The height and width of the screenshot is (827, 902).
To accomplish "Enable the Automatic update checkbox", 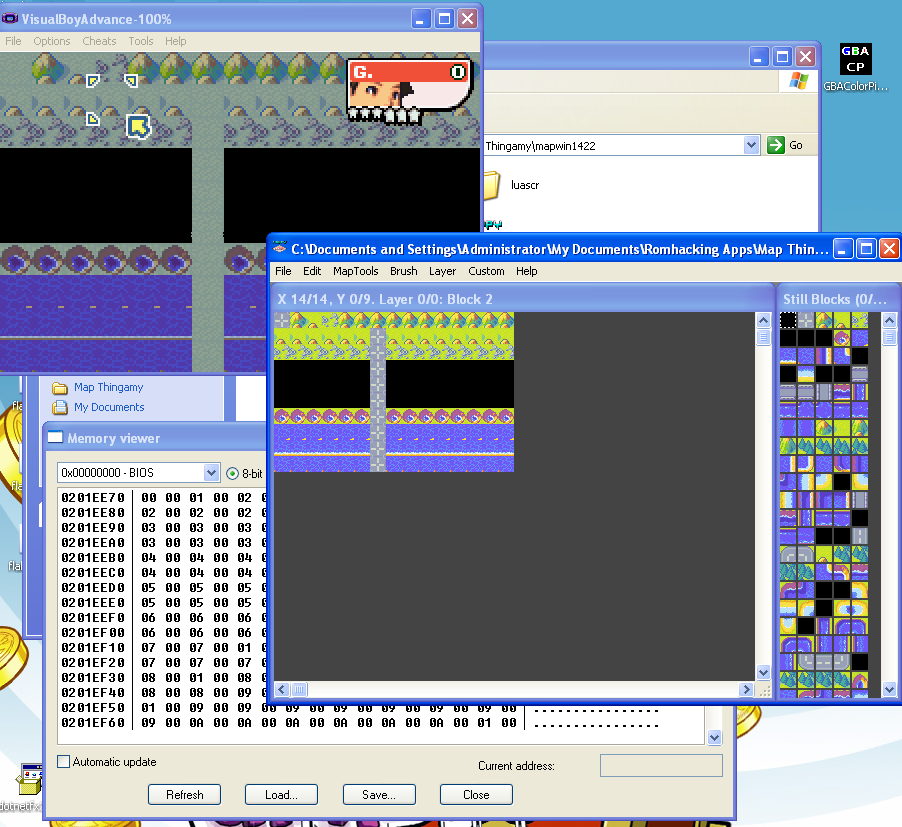I will [x=64, y=761].
